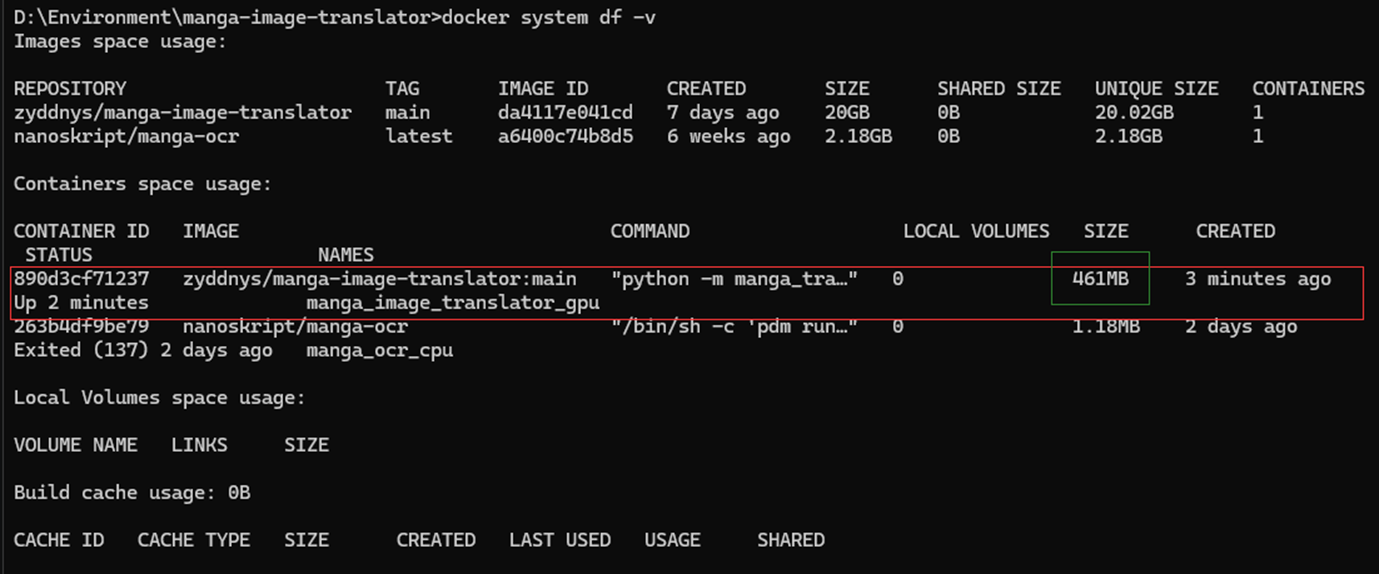1379x574 pixels.
Task: Select the manga_ocr_cpu container name
Action: point(380,351)
